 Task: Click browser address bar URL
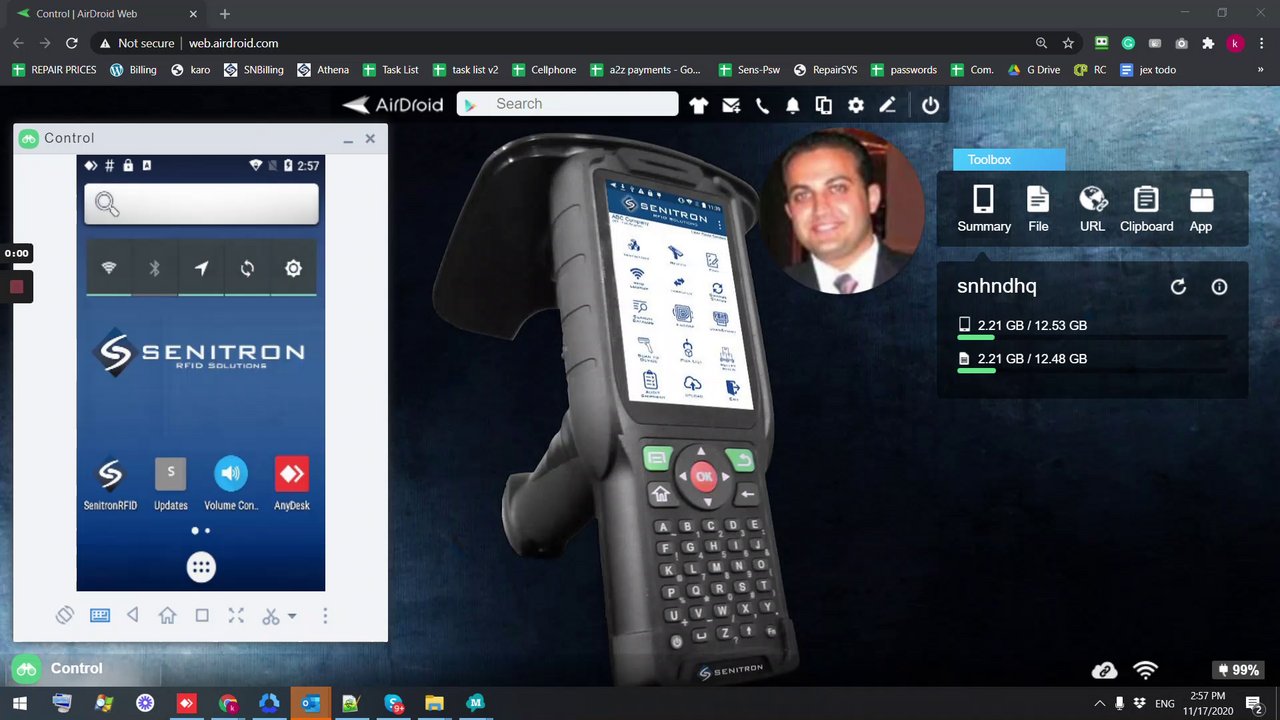[x=233, y=43]
